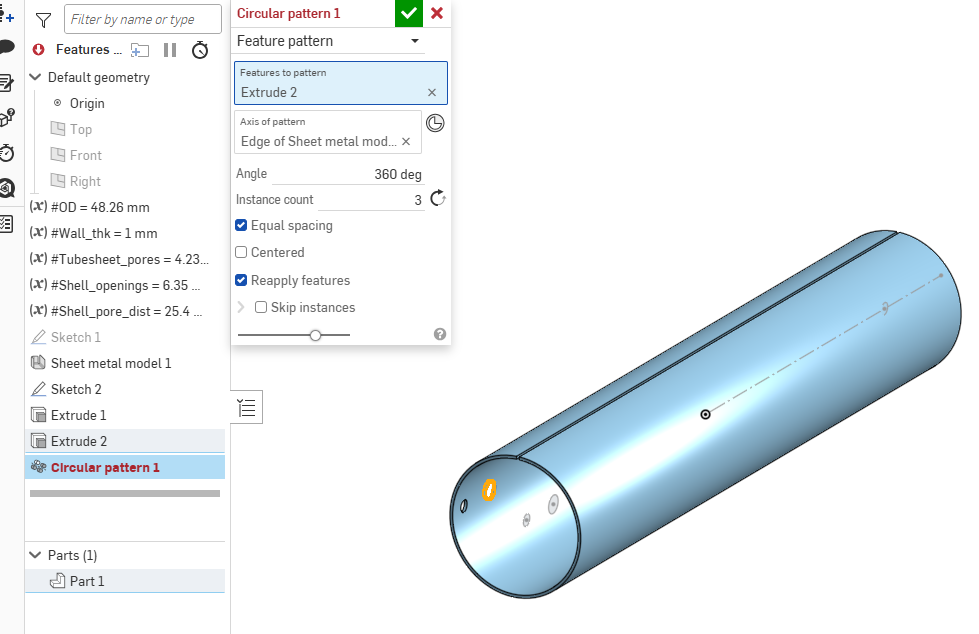Viewport: 979px width, 634px height.
Task: Click the rollback bar below Circular pattern 1
Action: (125, 493)
